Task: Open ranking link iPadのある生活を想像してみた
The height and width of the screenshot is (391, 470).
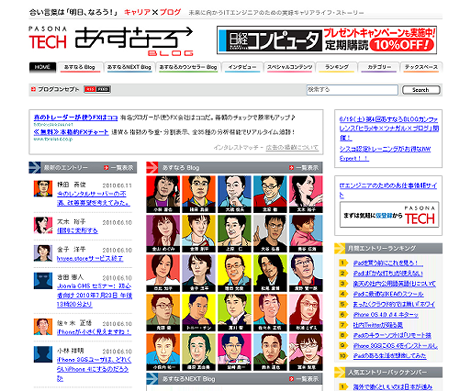Action: coord(389,356)
